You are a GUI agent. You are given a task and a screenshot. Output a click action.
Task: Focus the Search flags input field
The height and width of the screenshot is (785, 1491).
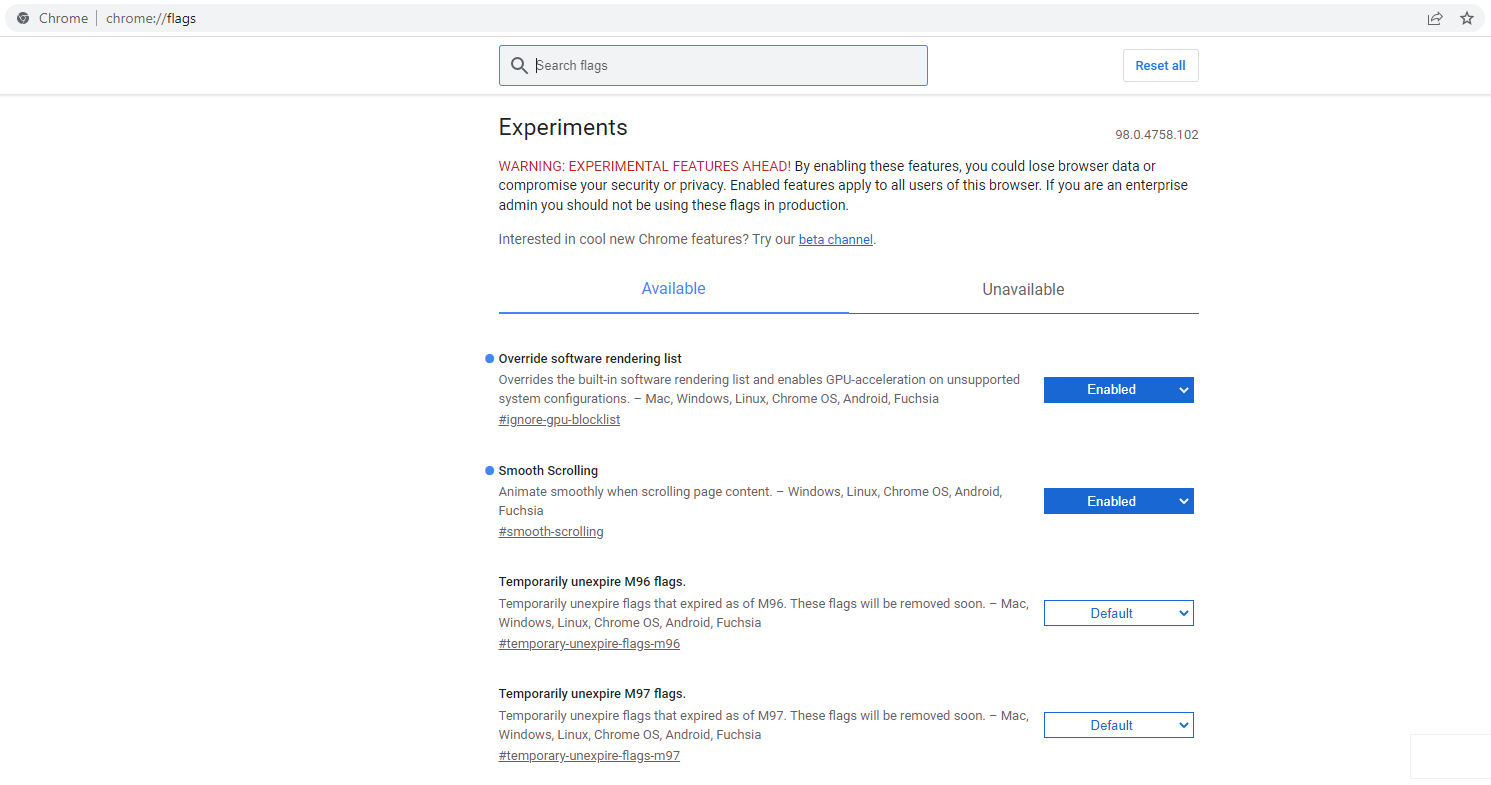(725, 66)
